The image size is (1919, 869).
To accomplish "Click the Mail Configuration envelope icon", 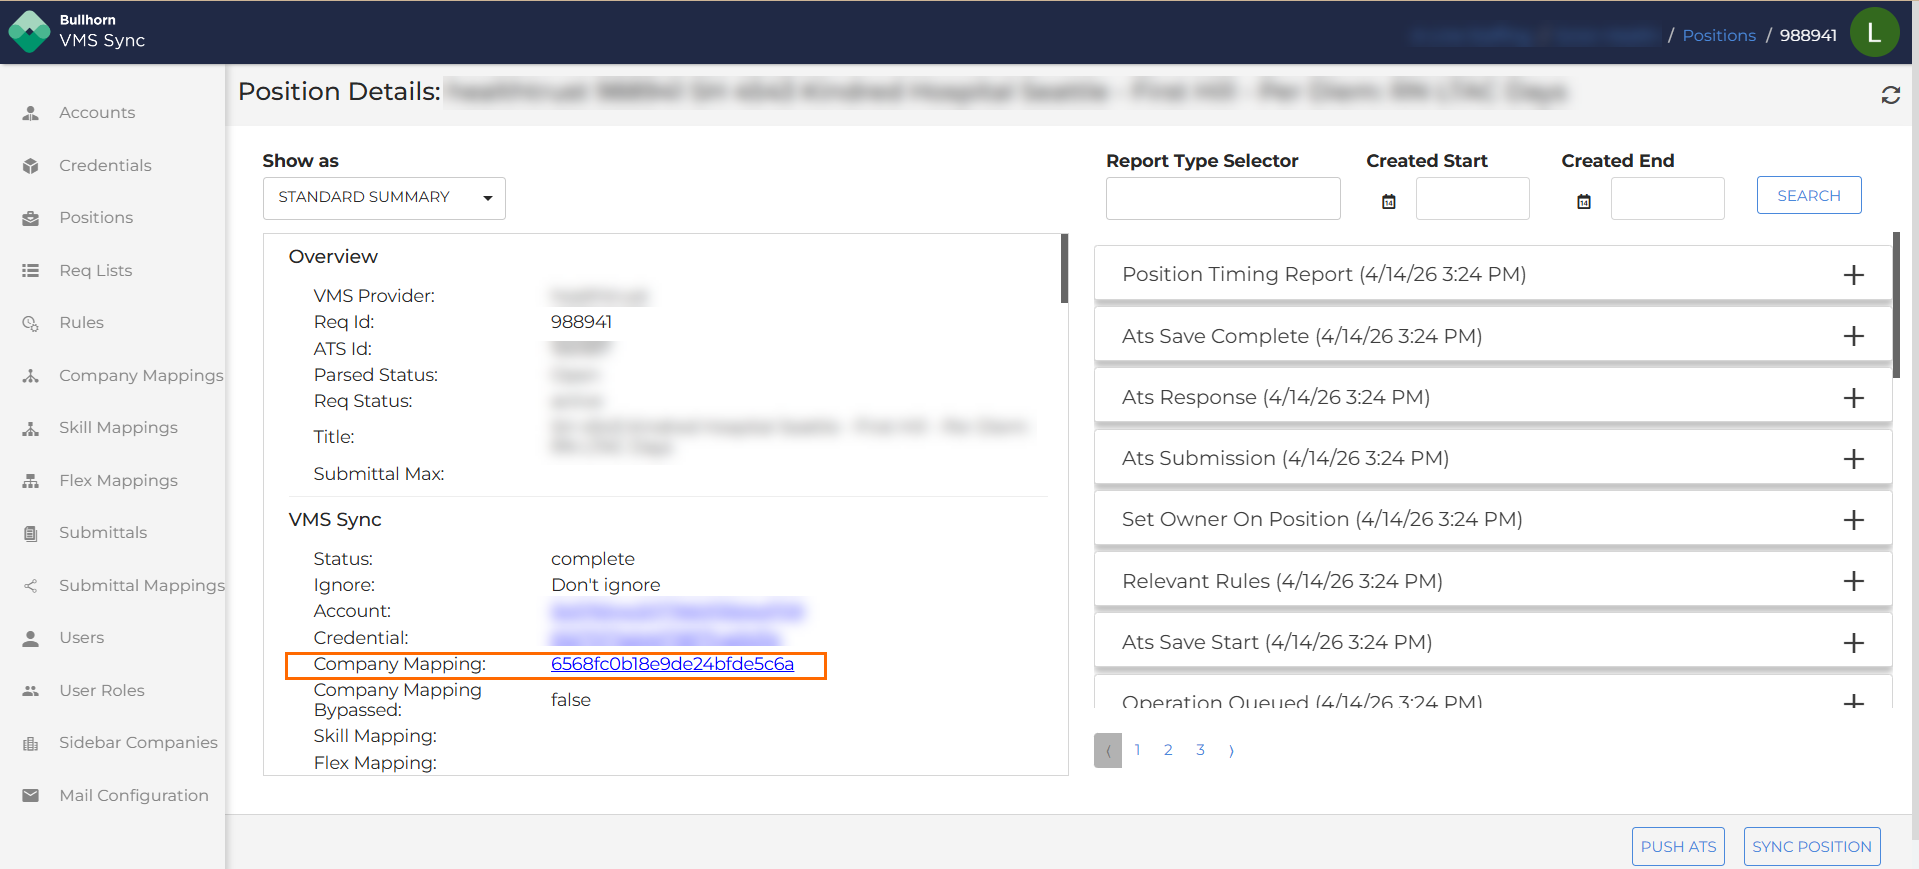I will 31,796.
